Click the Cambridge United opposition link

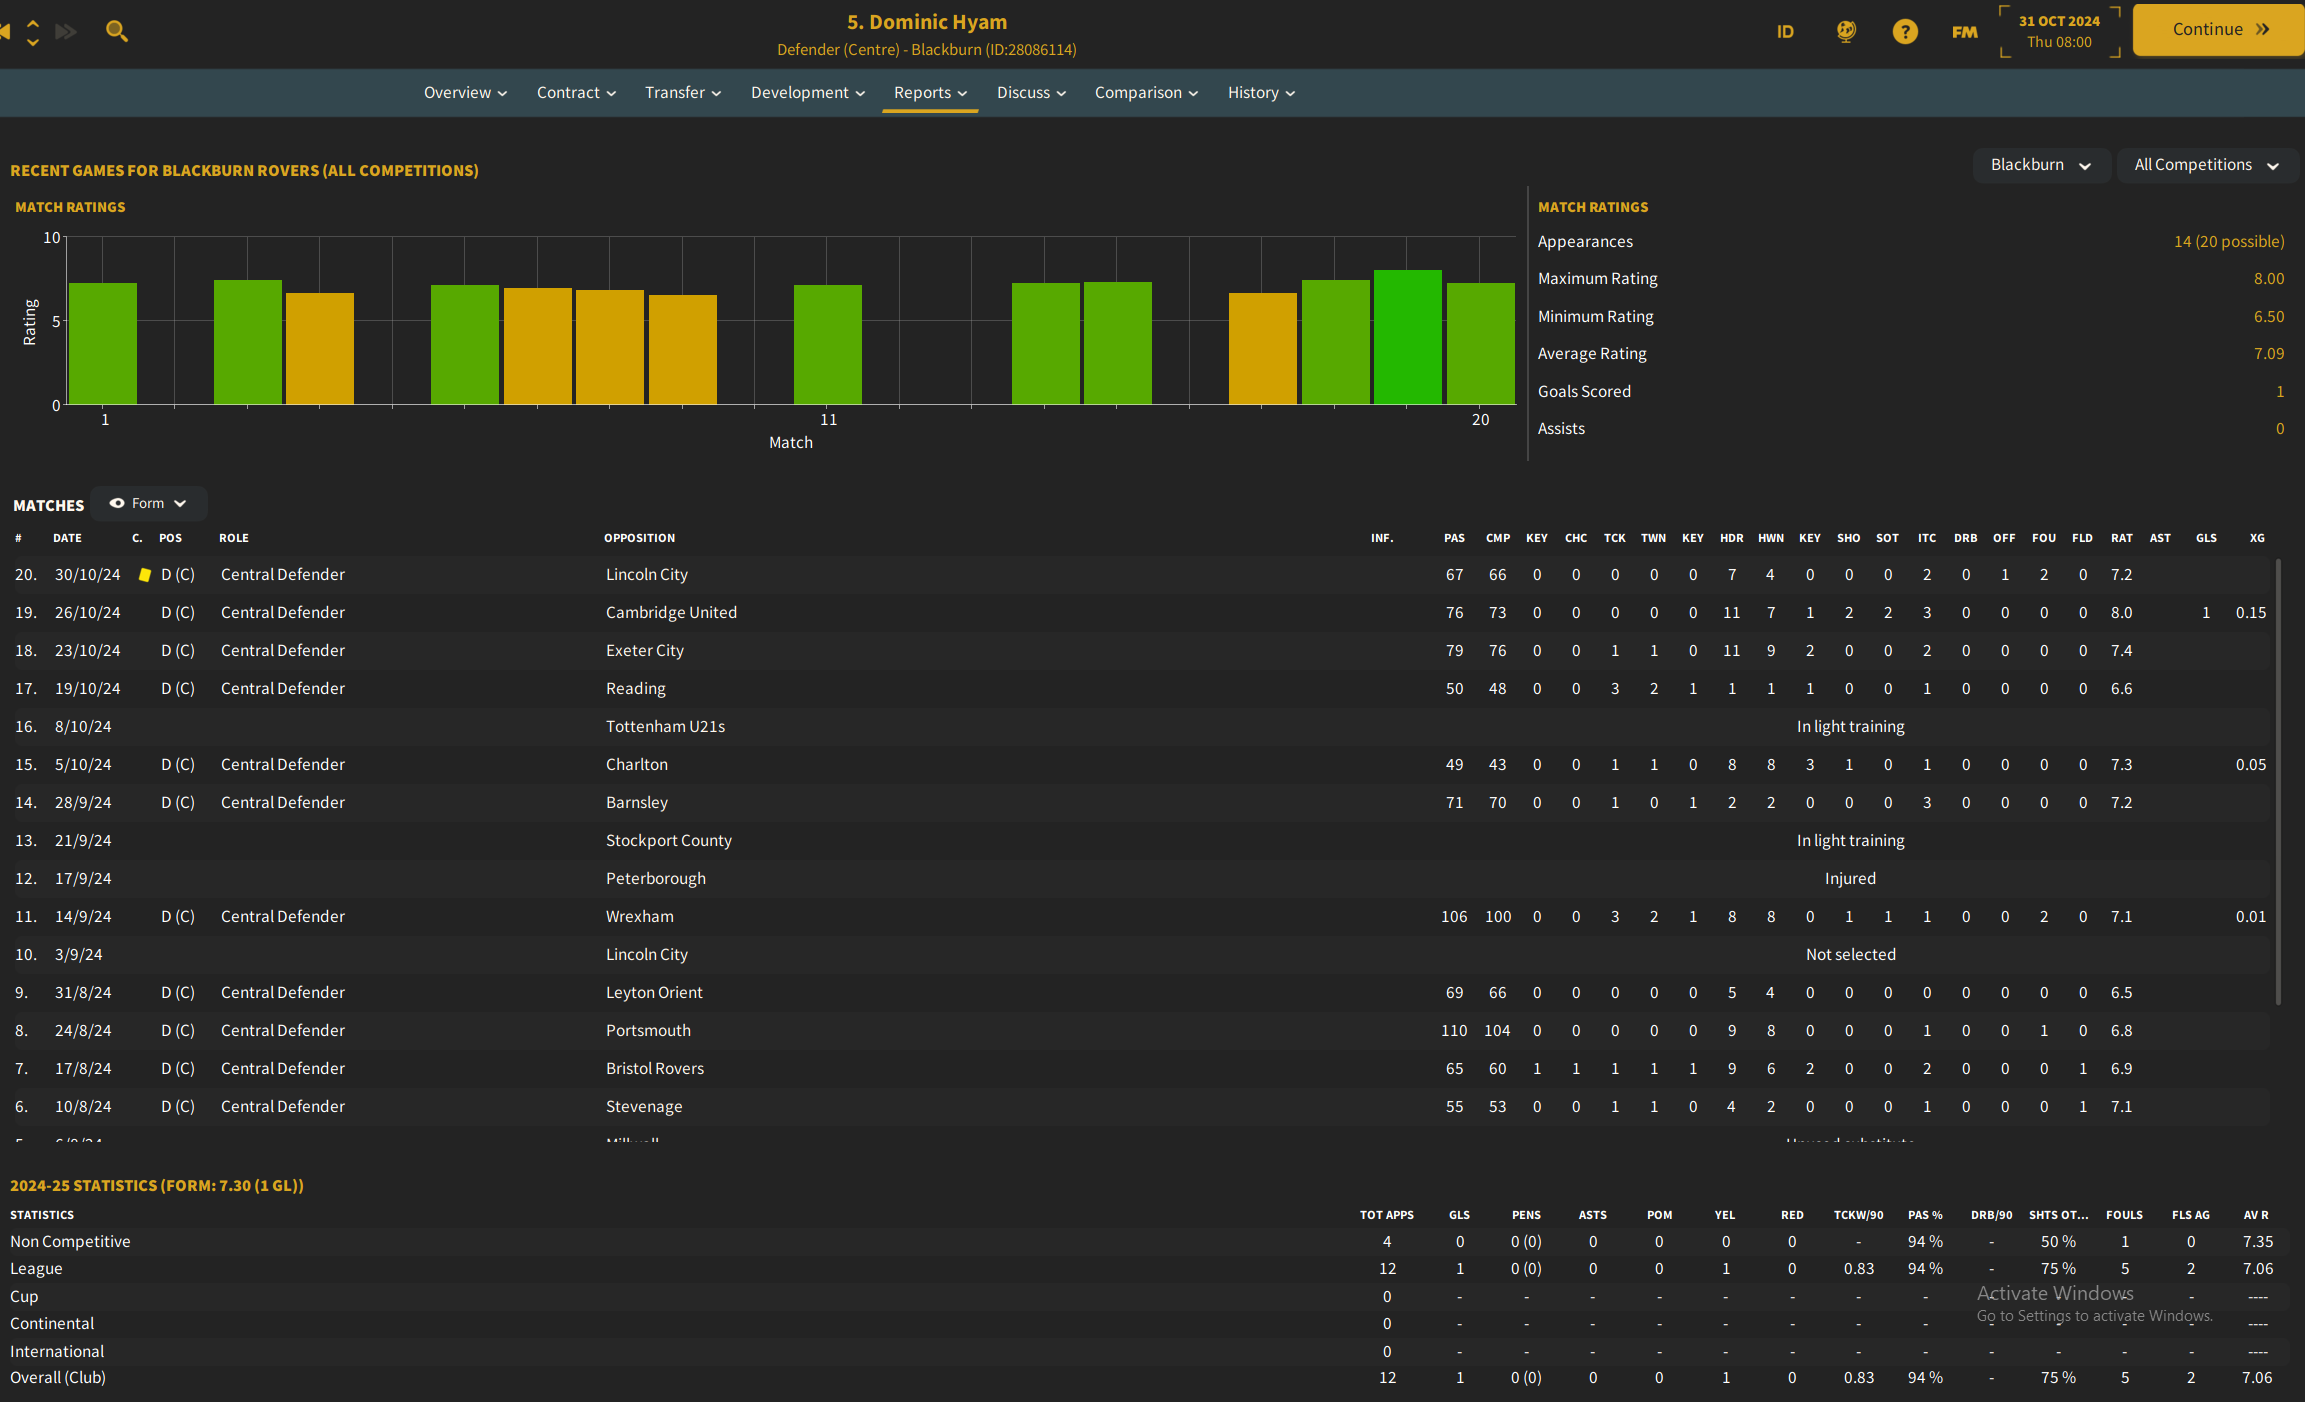[x=671, y=612]
